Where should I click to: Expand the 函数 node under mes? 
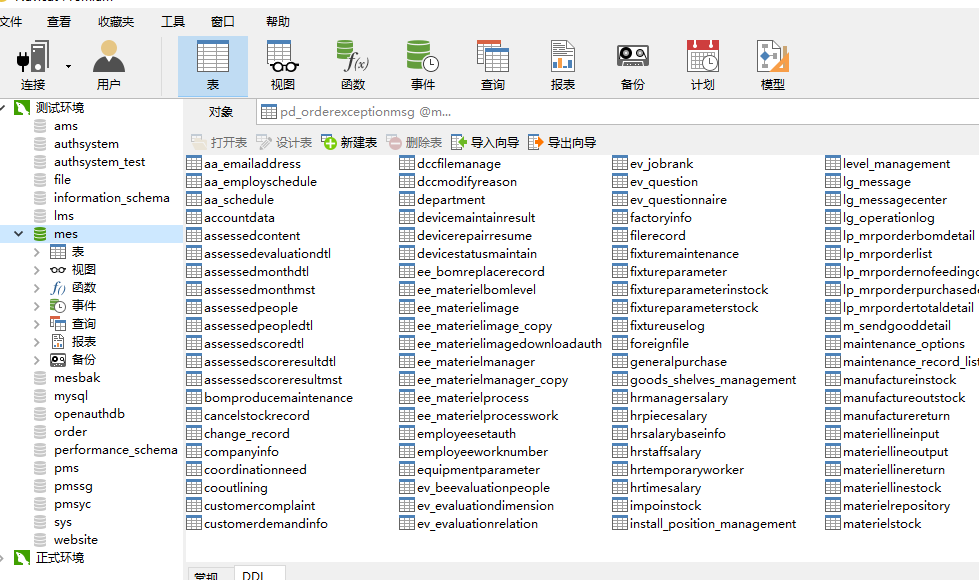point(36,288)
